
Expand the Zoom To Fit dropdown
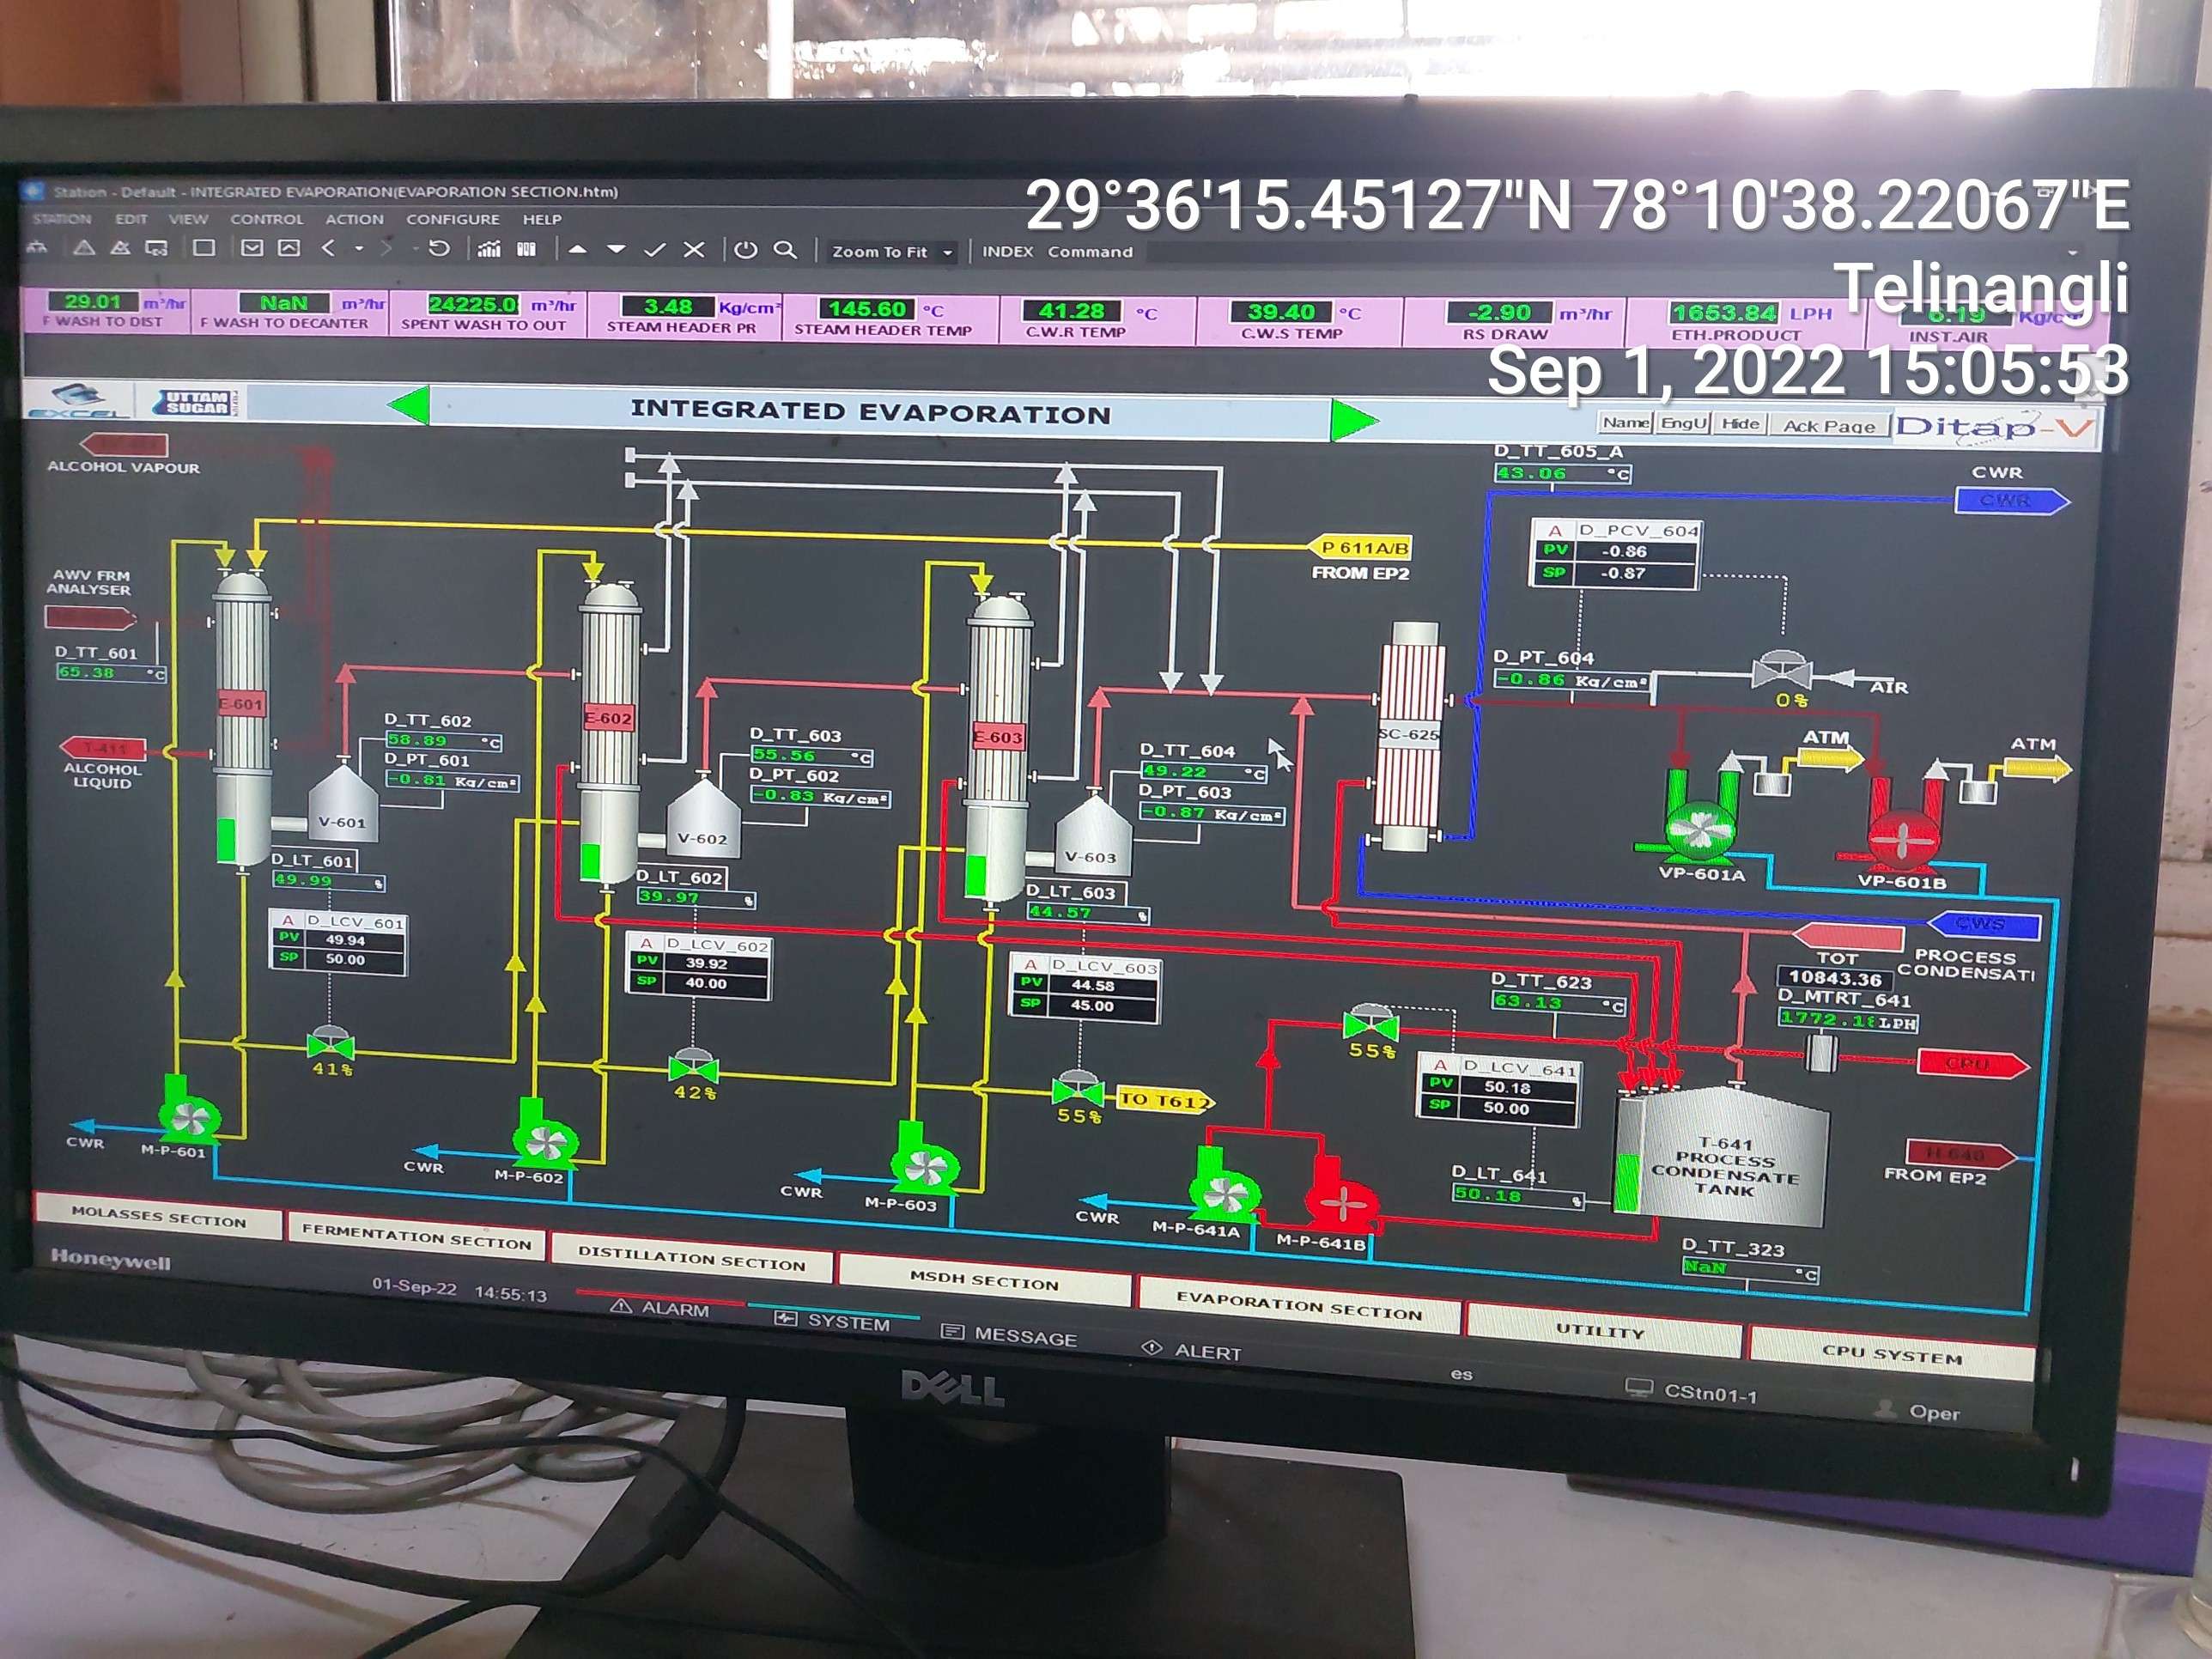tap(947, 253)
